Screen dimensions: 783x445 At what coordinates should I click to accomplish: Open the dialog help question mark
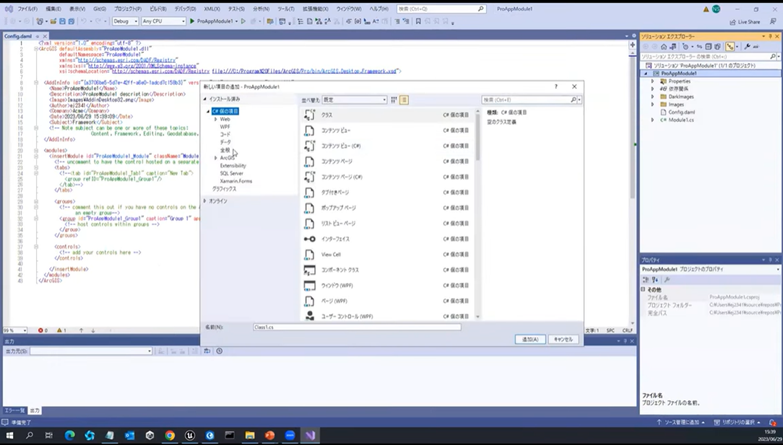click(x=556, y=86)
